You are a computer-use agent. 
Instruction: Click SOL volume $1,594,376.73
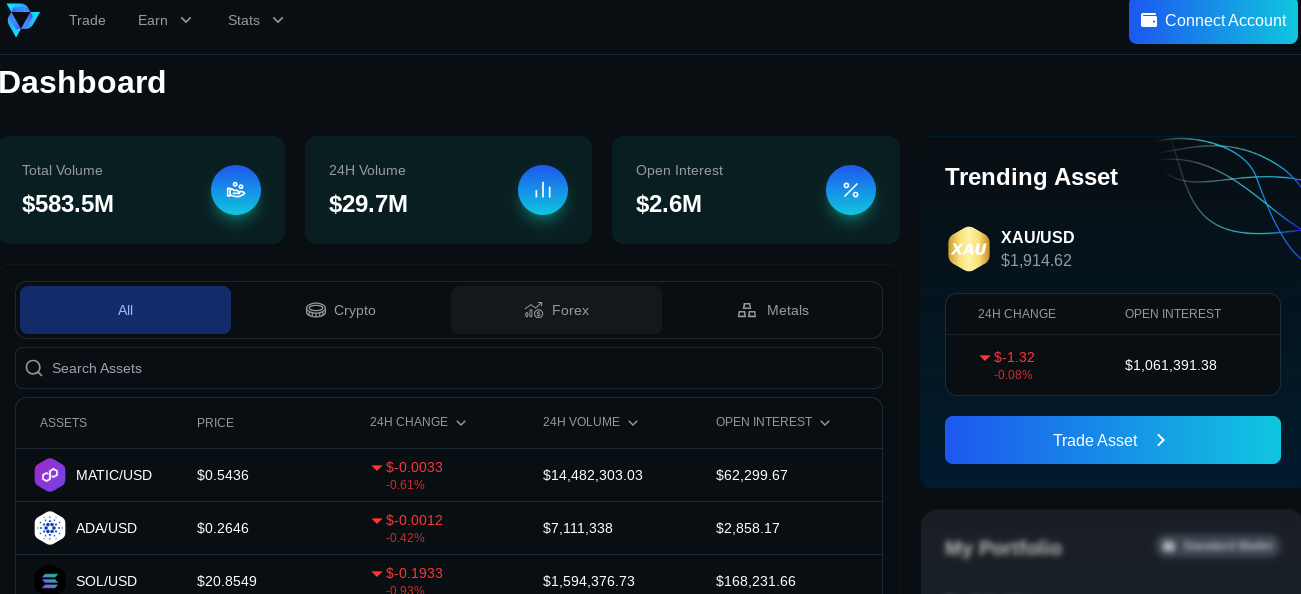(x=589, y=581)
